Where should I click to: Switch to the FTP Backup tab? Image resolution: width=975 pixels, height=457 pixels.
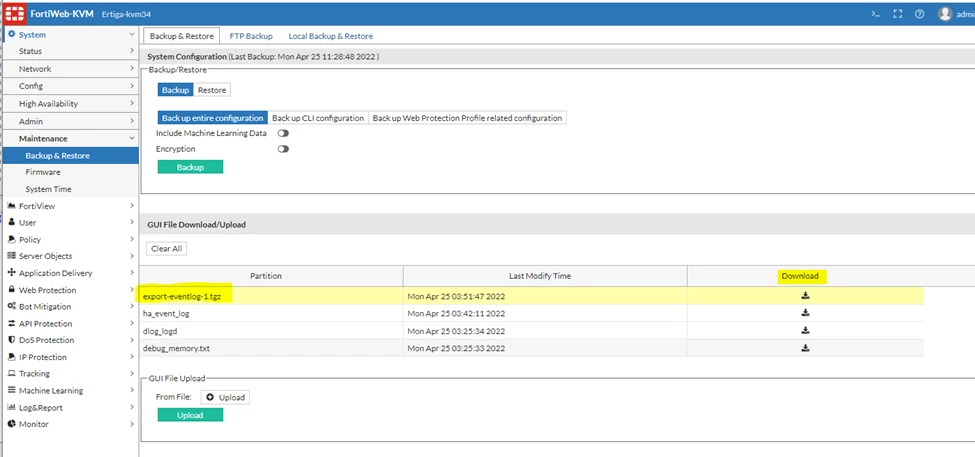[251, 36]
